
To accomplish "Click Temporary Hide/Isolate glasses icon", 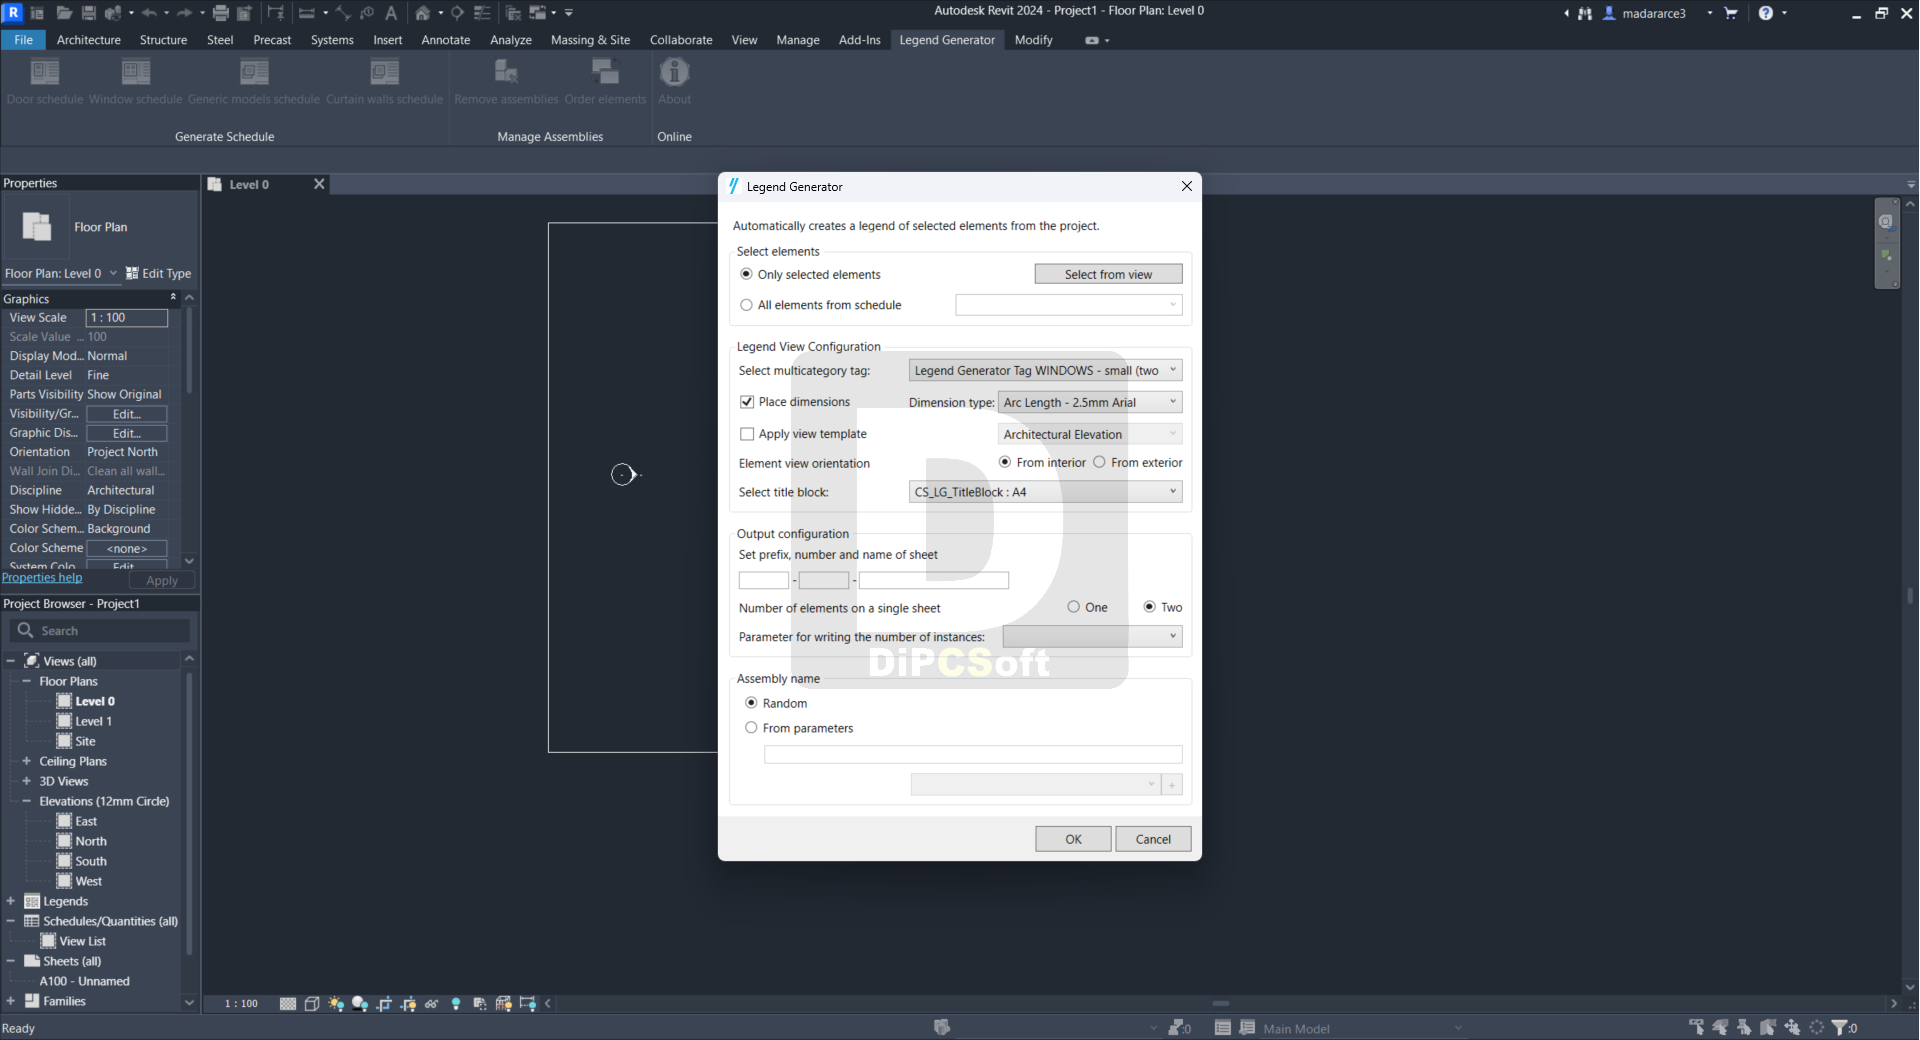I will 432,1003.
